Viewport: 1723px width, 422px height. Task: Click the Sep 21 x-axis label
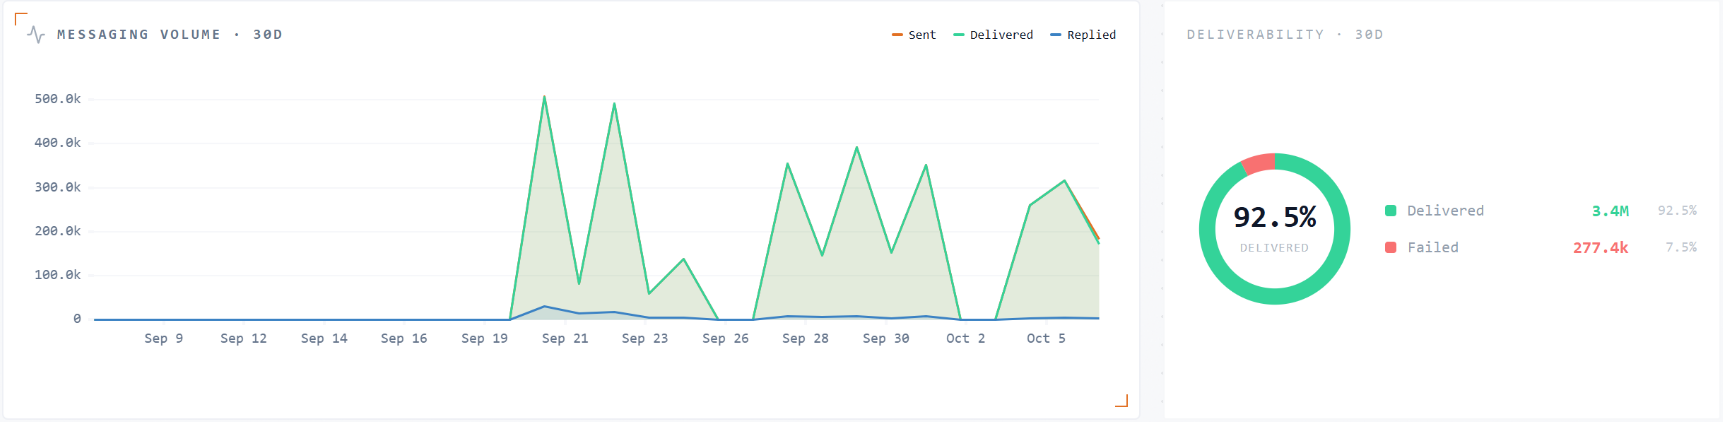pos(565,339)
